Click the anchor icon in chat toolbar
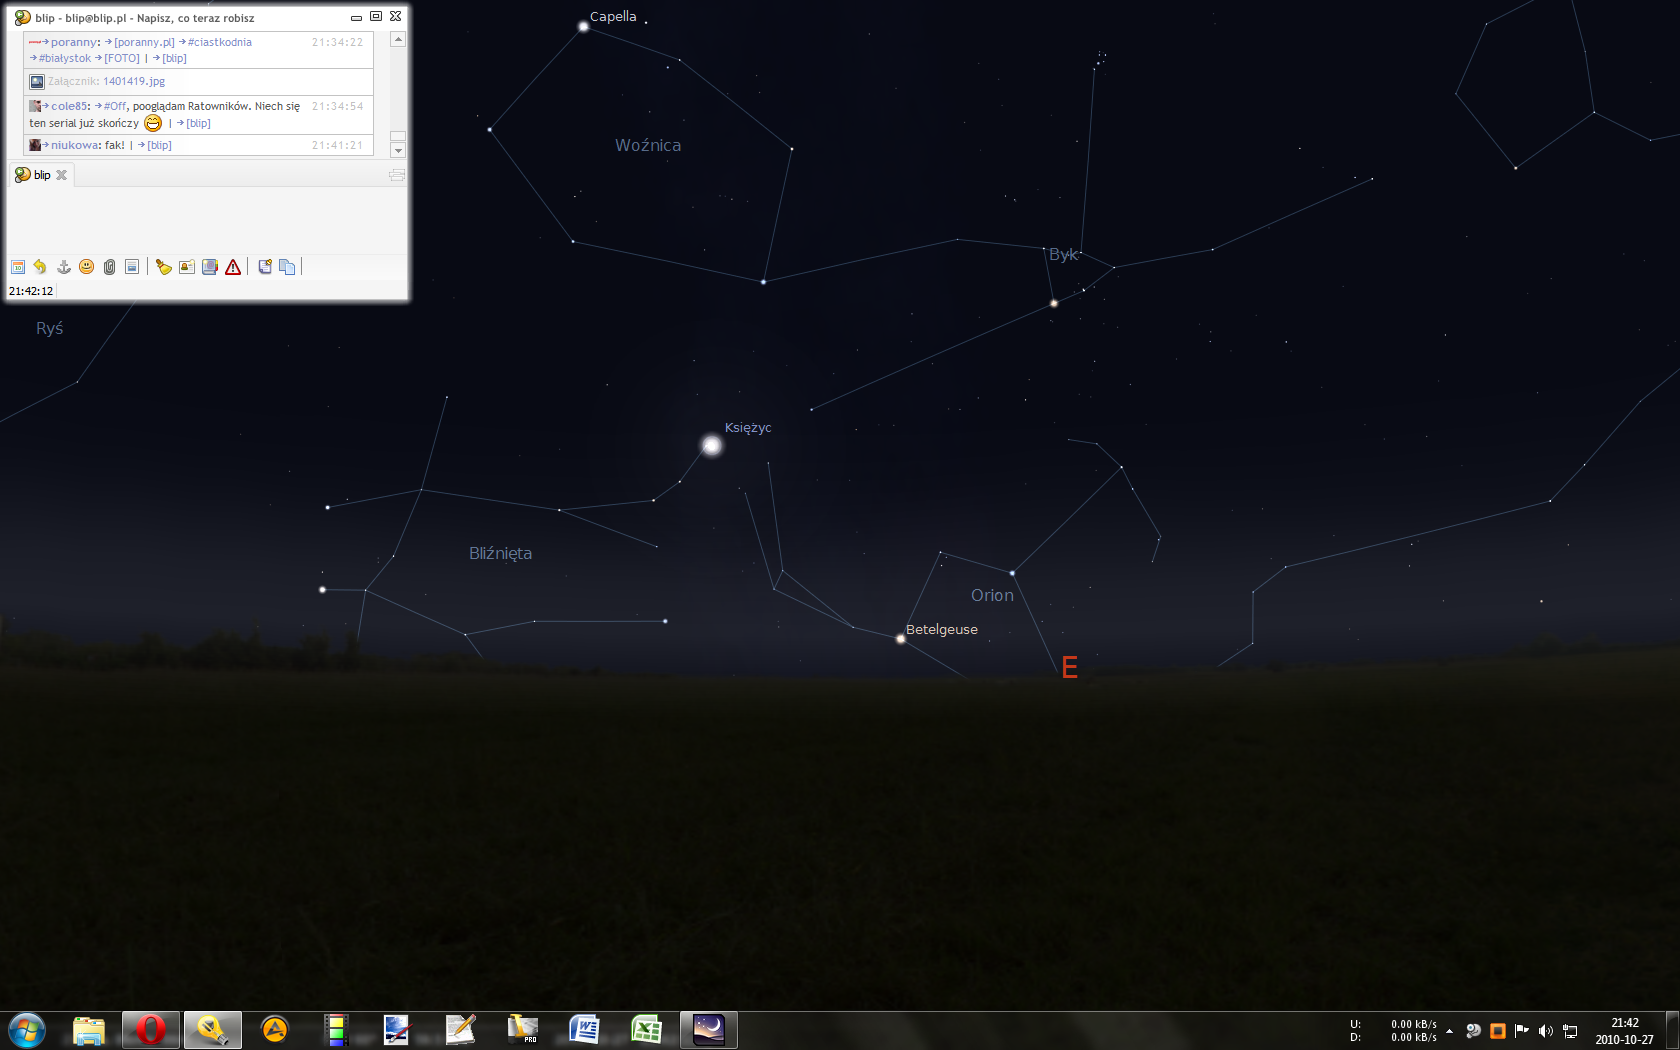This screenshot has height=1050, width=1680. [63, 267]
